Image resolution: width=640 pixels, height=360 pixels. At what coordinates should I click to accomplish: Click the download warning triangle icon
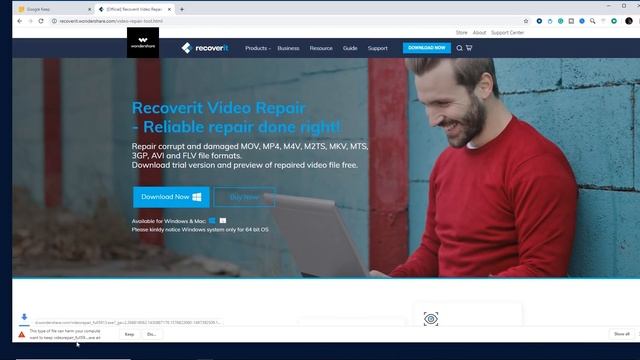click(22, 335)
